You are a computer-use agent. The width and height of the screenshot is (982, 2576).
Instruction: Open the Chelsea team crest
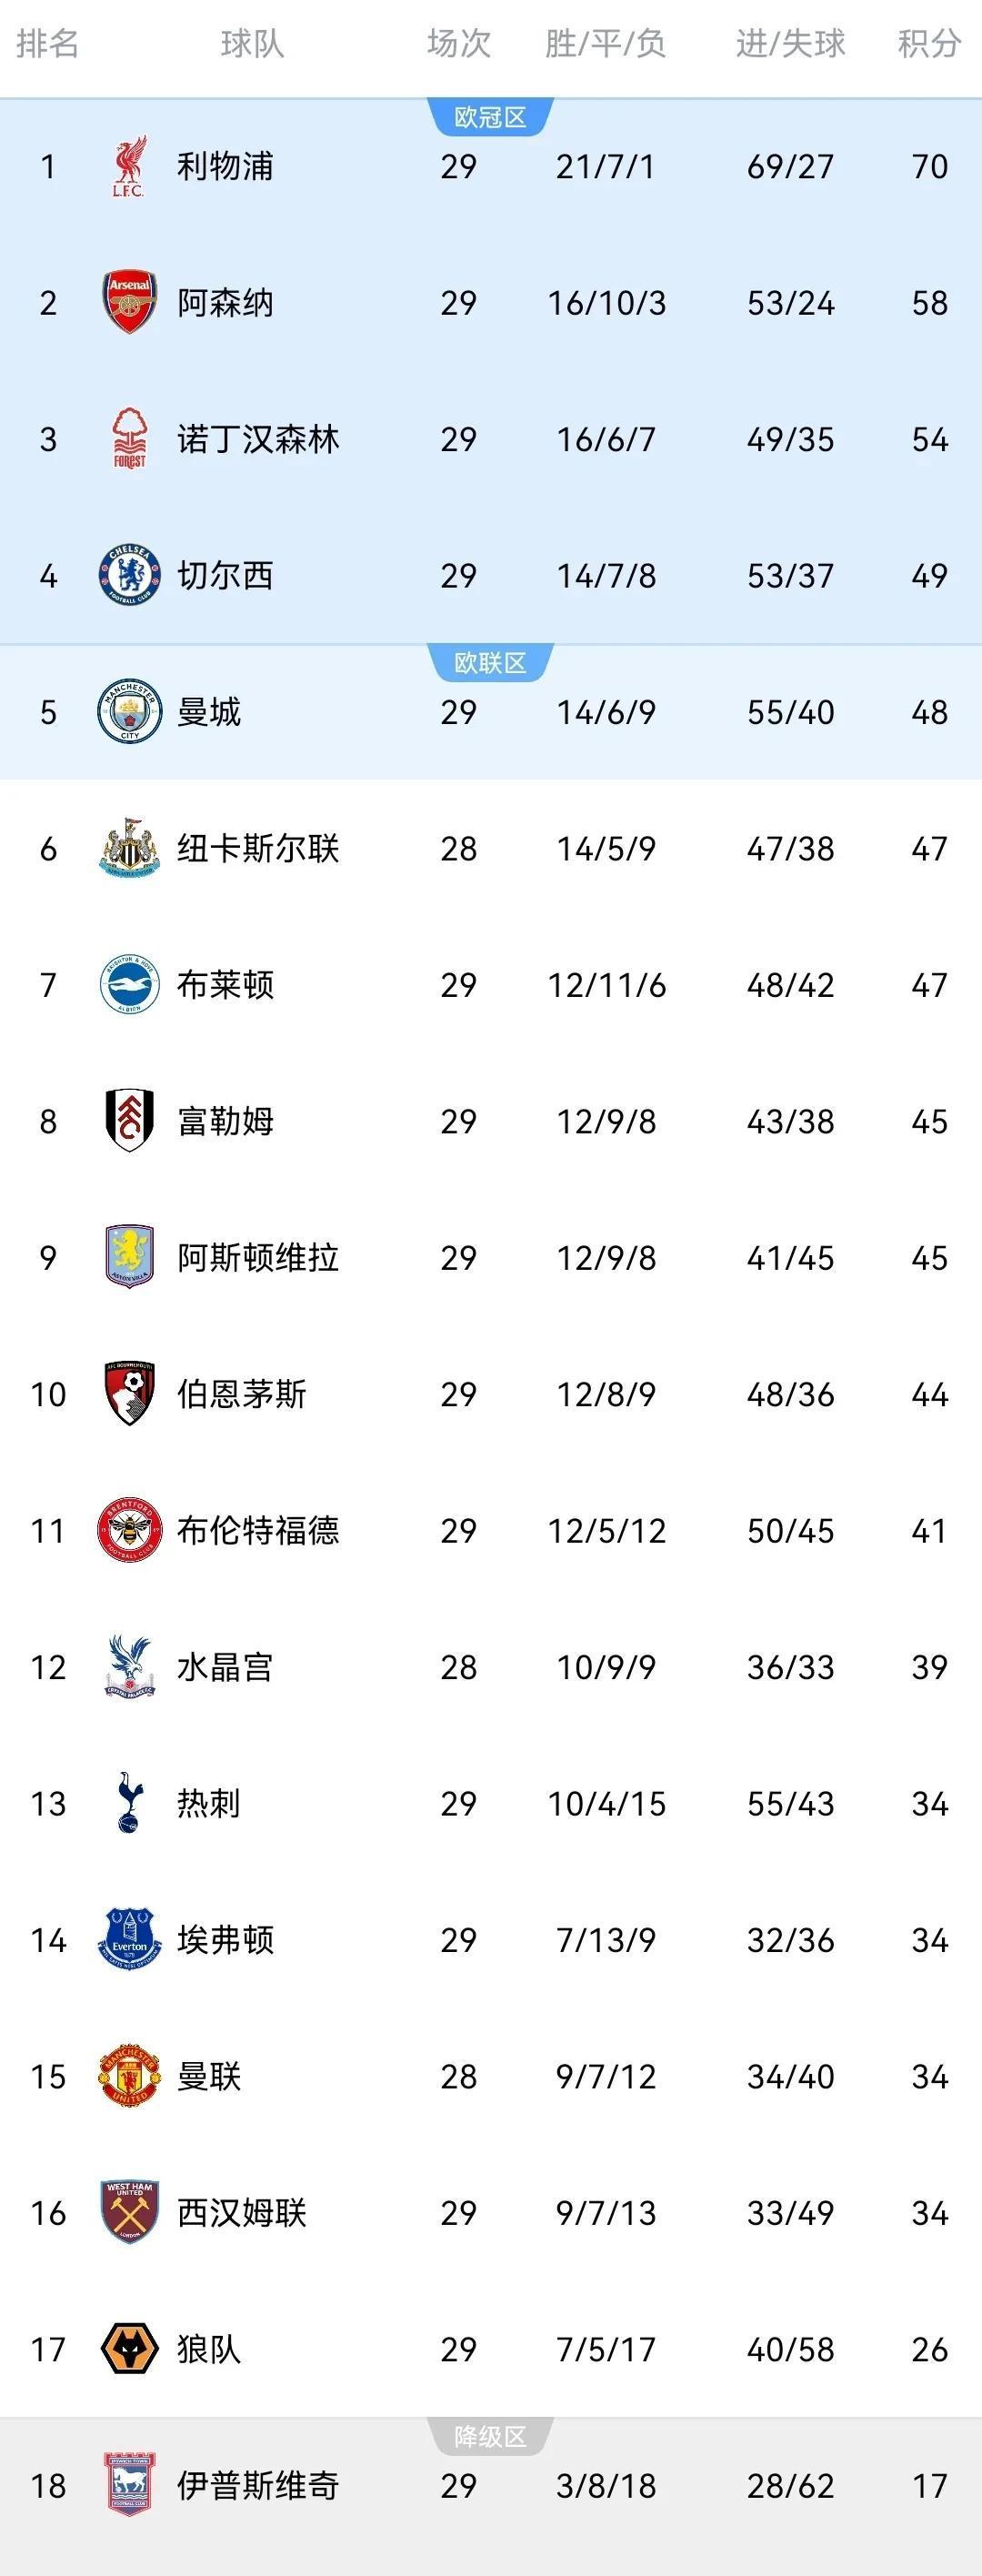pos(129,575)
